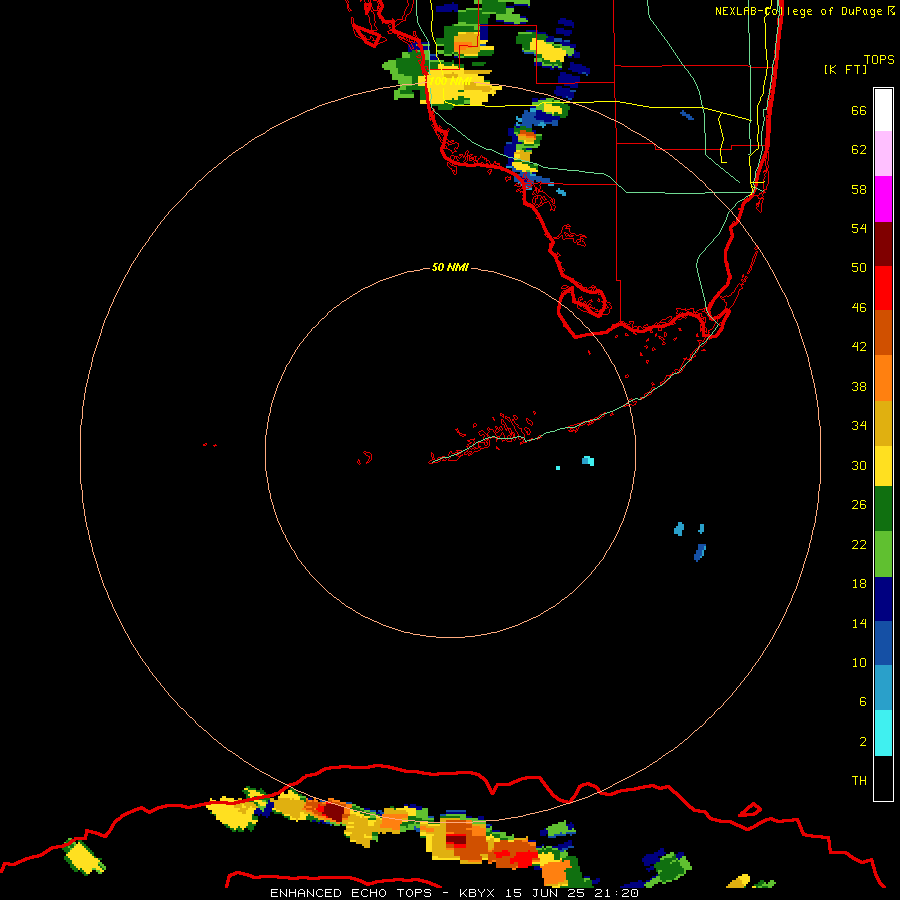Image resolution: width=900 pixels, height=900 pixels.
Task: Select the 30 legend value
Action: 859,465
